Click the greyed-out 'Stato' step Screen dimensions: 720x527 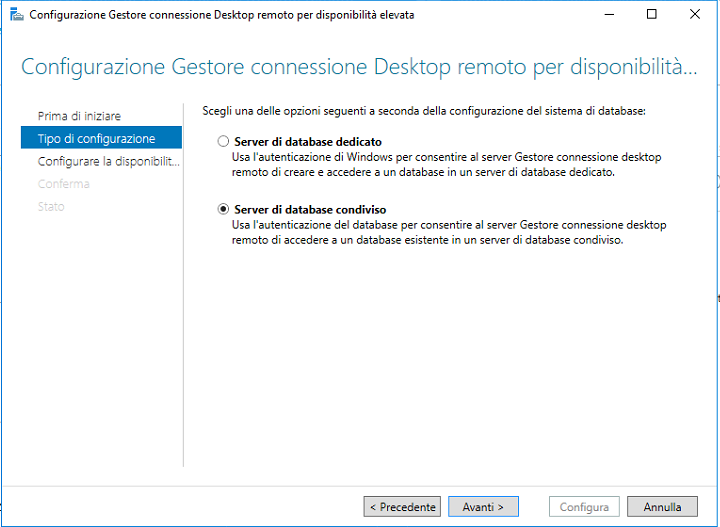pos(51,207)
